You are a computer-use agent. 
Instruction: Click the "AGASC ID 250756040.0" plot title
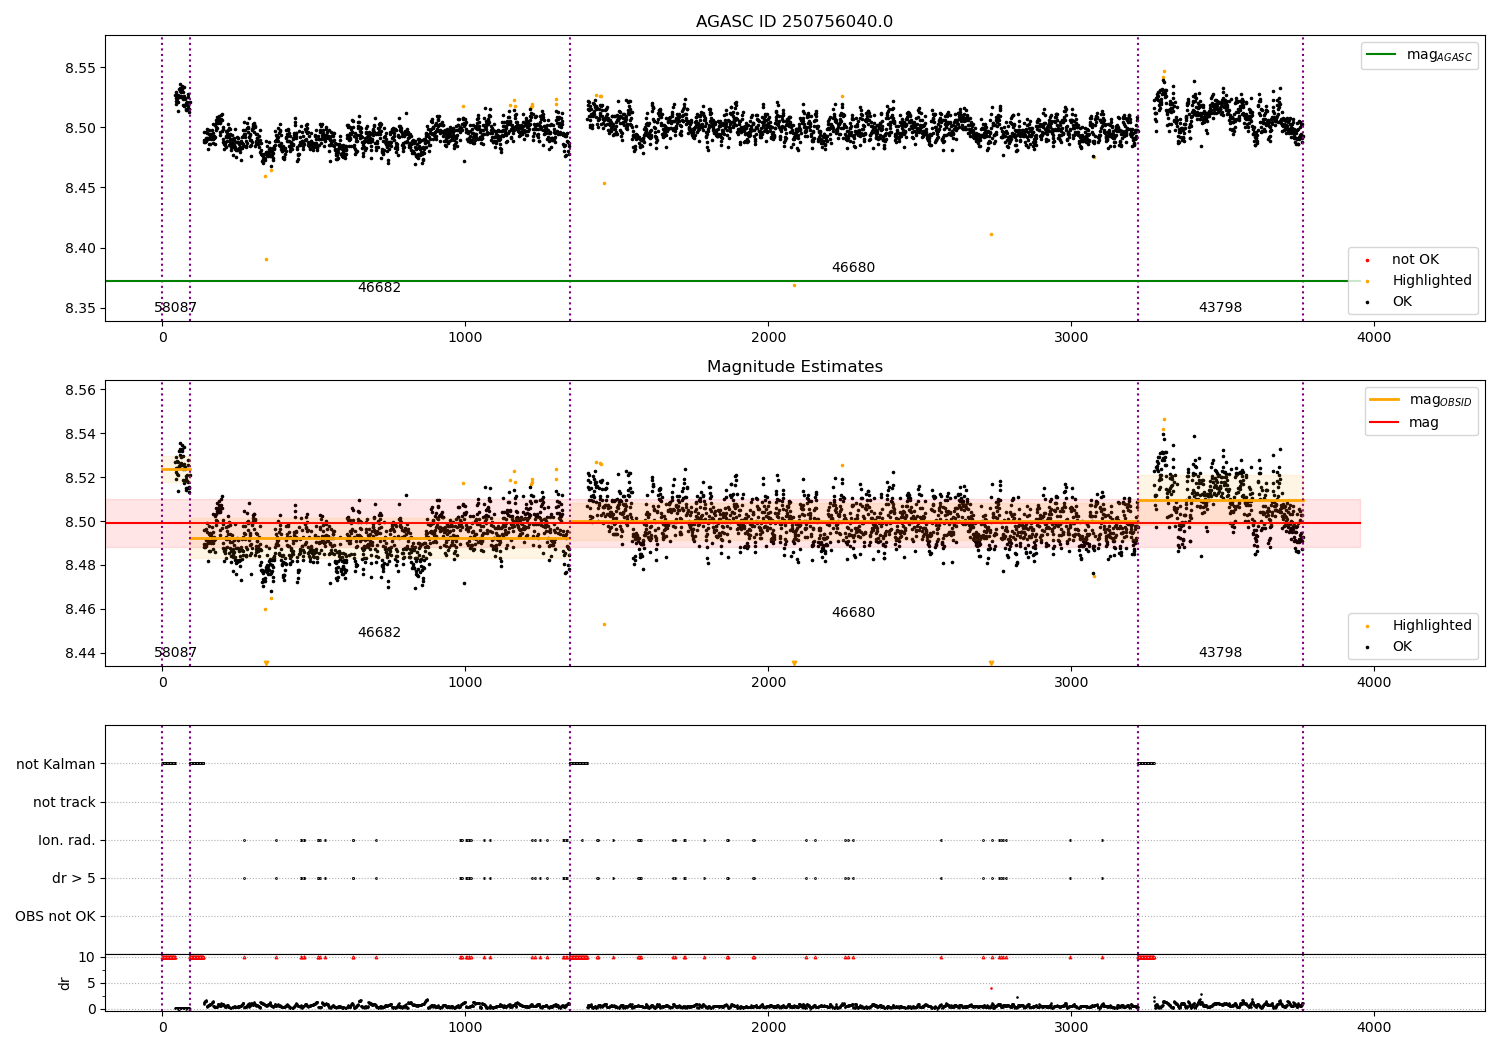click(794, 22)
